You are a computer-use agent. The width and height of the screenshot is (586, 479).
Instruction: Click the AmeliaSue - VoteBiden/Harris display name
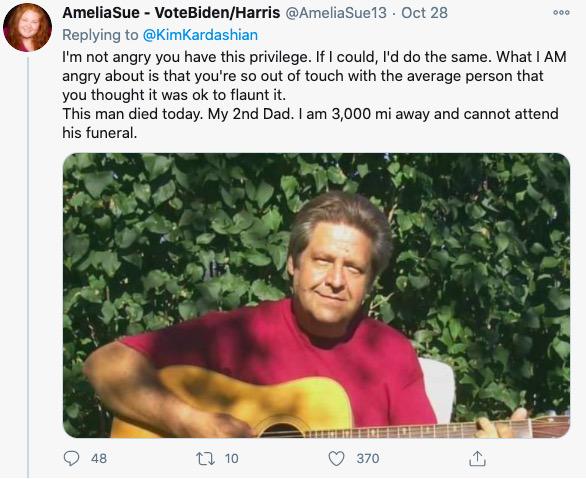click(171, 13)
